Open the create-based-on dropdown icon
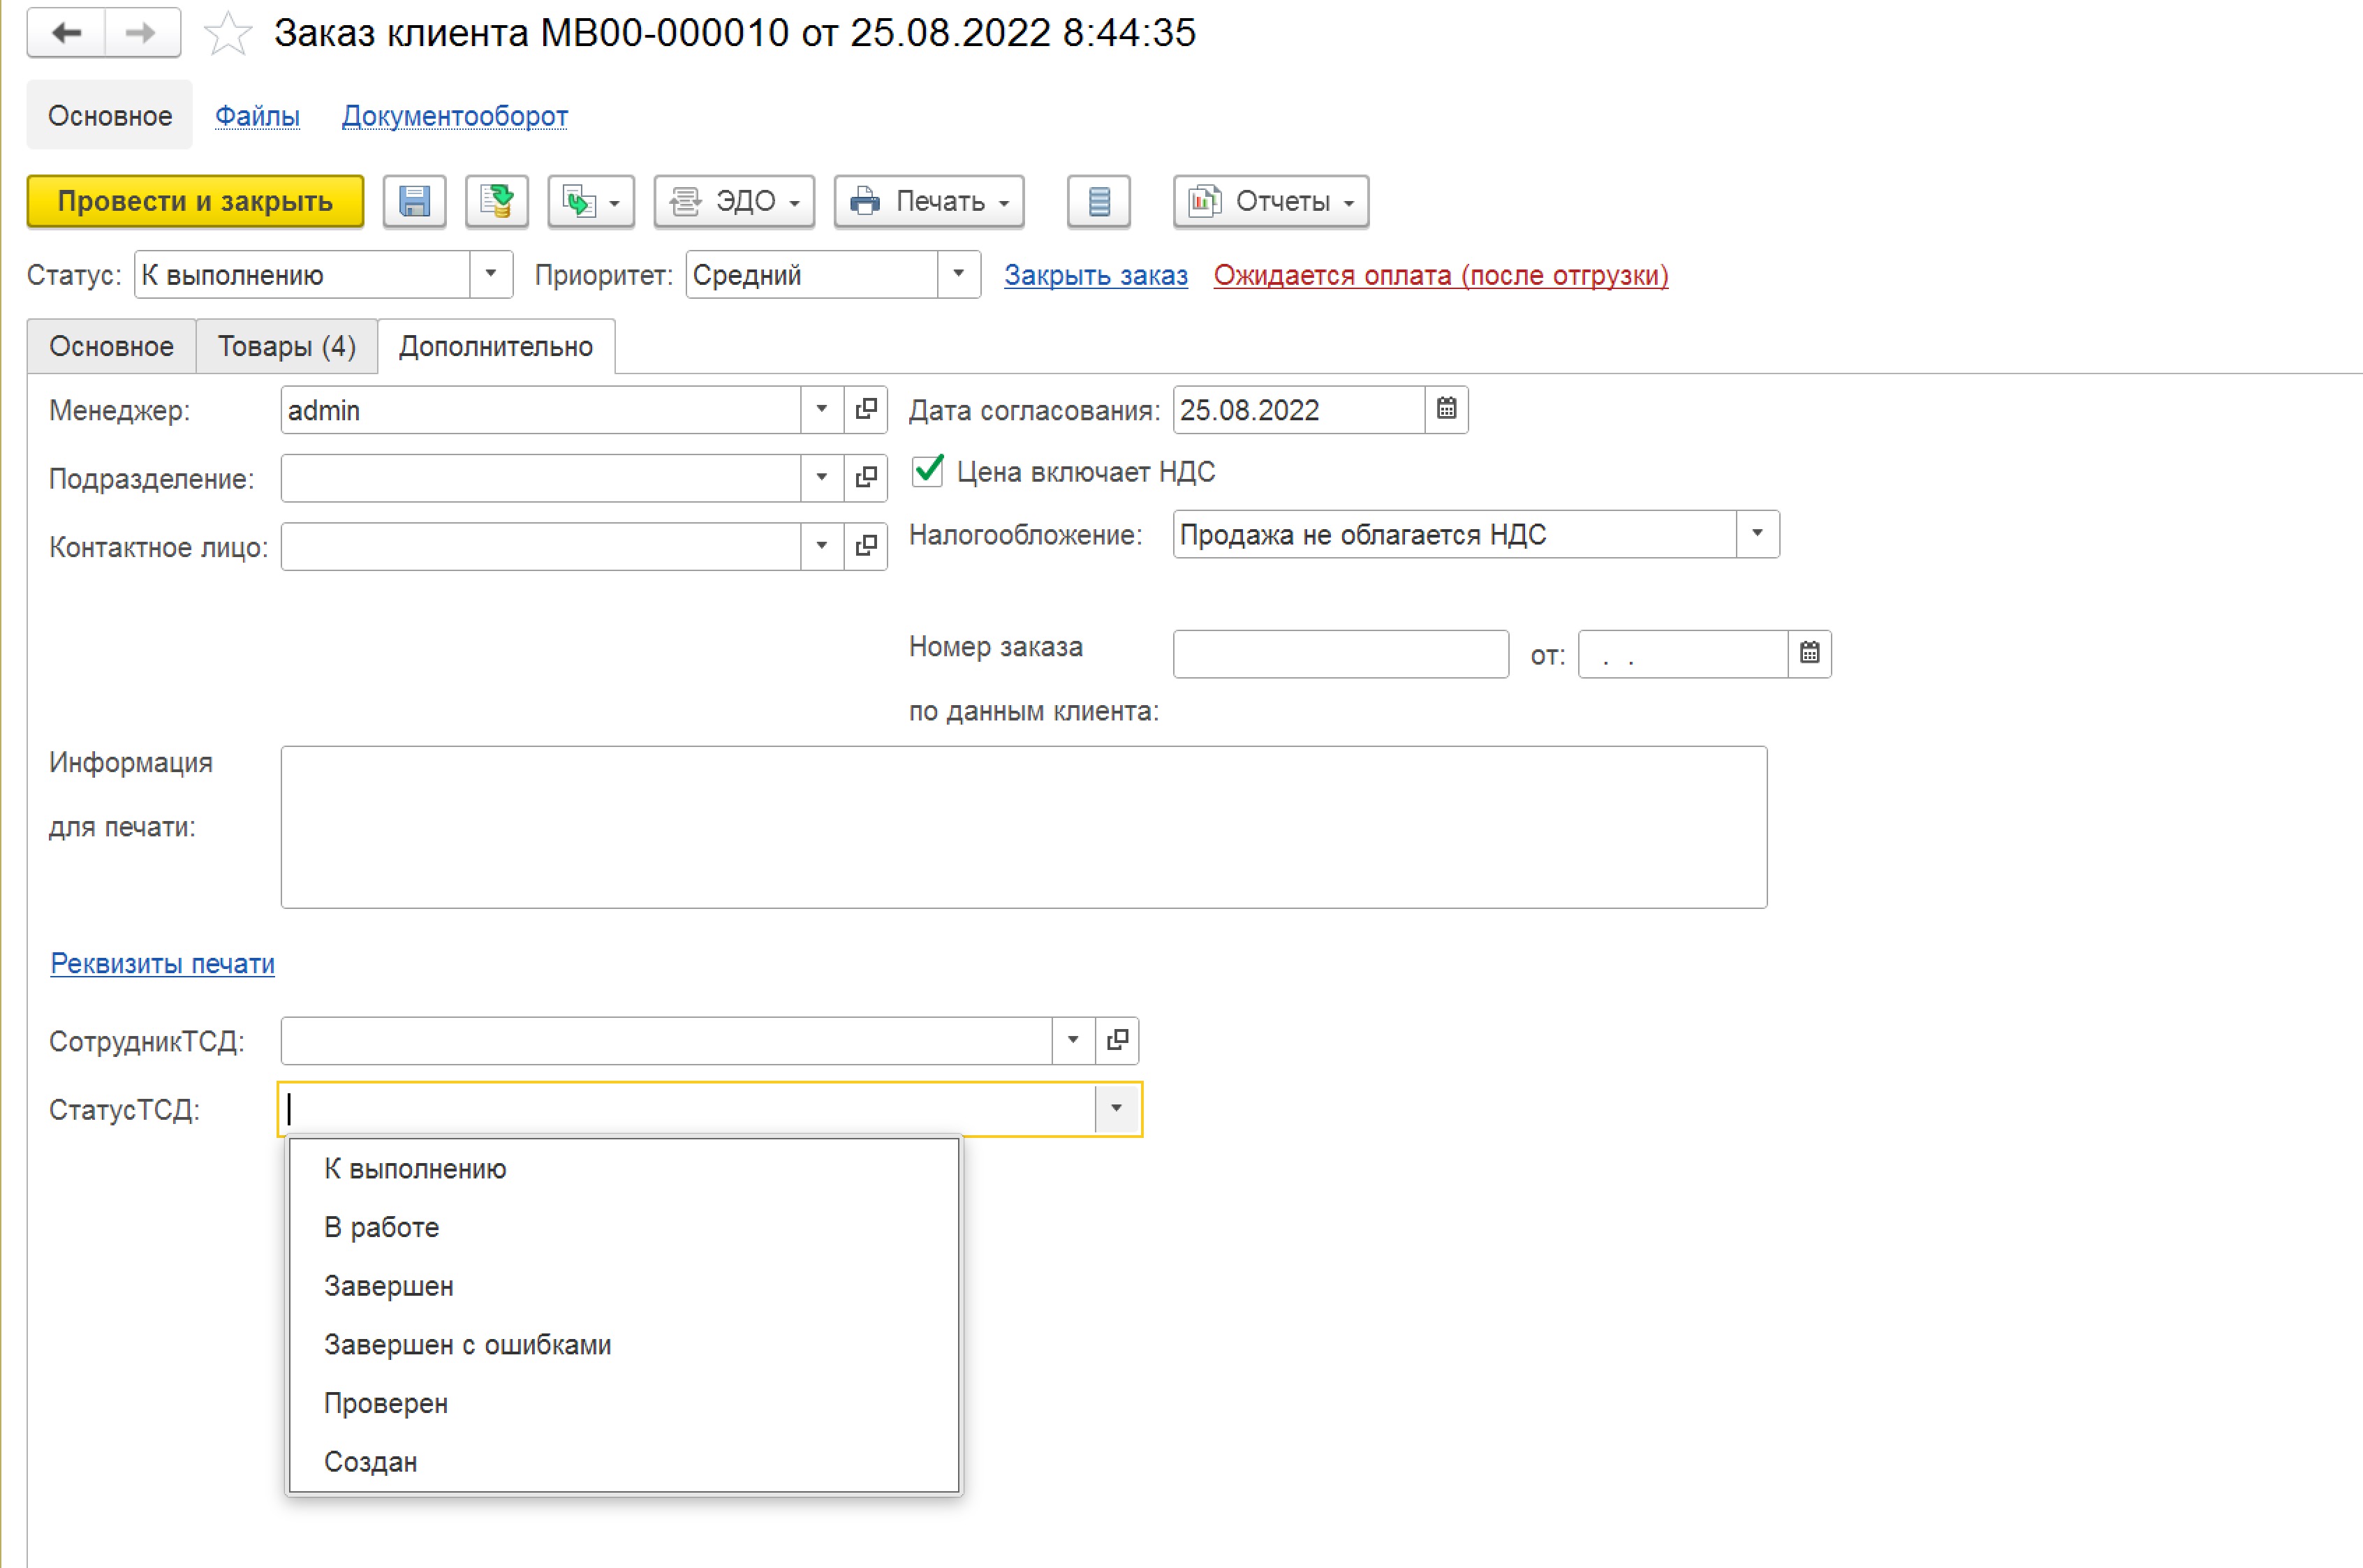The height and width of the screenshot is (1568, 2363). (591, 202)
